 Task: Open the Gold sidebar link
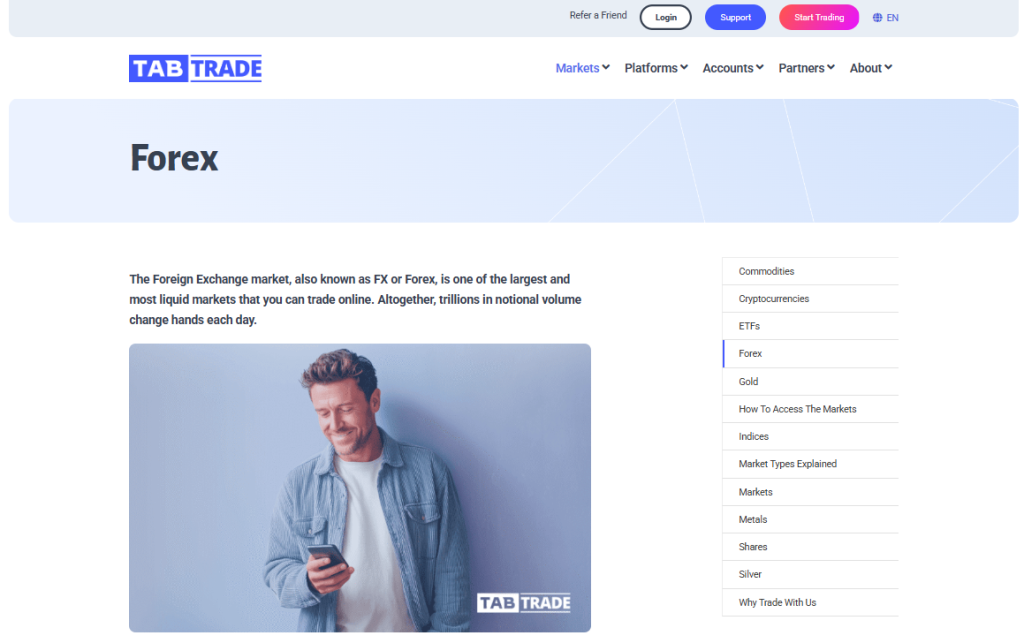(x=810, y=381)
